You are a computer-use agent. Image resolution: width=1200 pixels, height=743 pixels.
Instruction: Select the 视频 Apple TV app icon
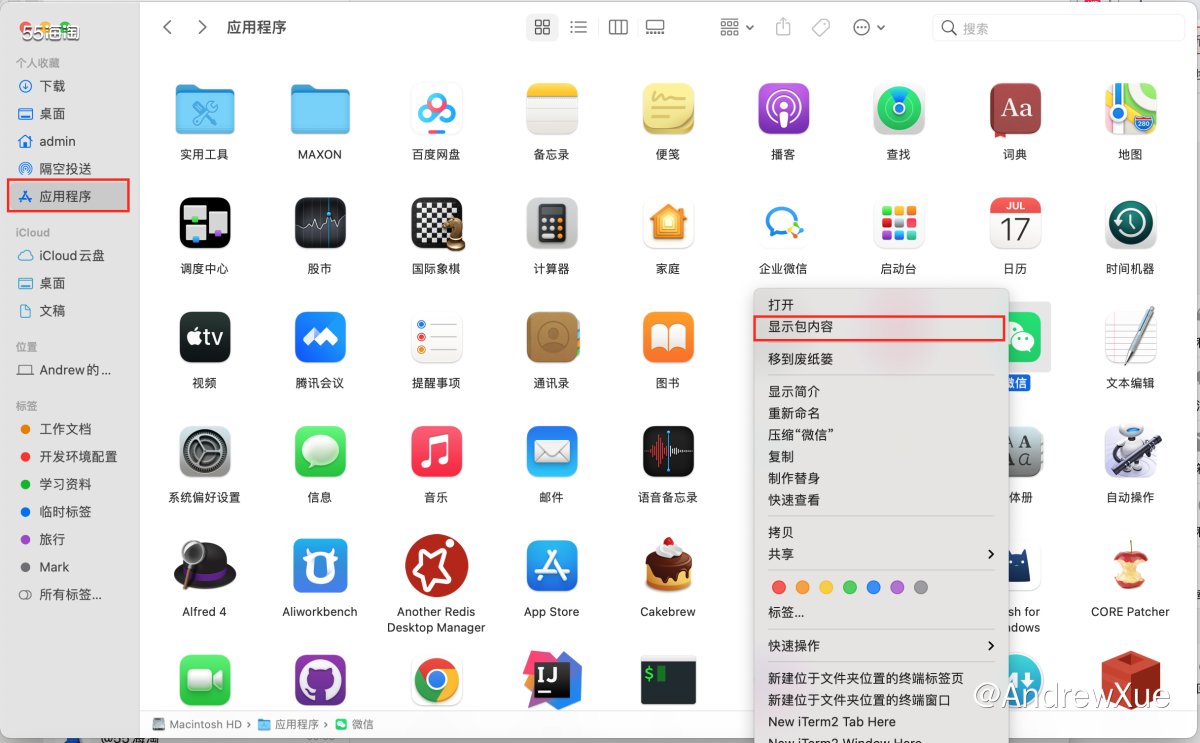[205, 337]
